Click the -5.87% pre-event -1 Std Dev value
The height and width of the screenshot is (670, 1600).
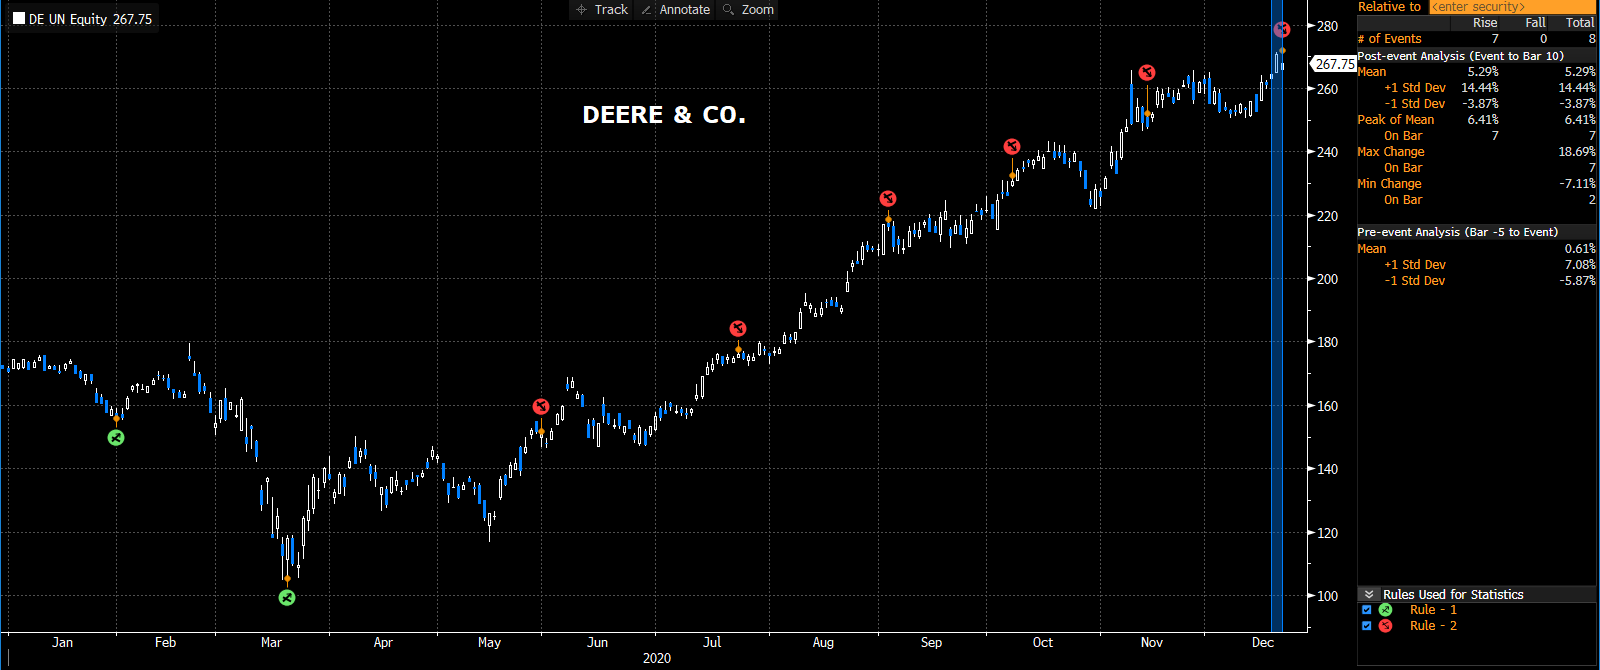click(1577, 281)
